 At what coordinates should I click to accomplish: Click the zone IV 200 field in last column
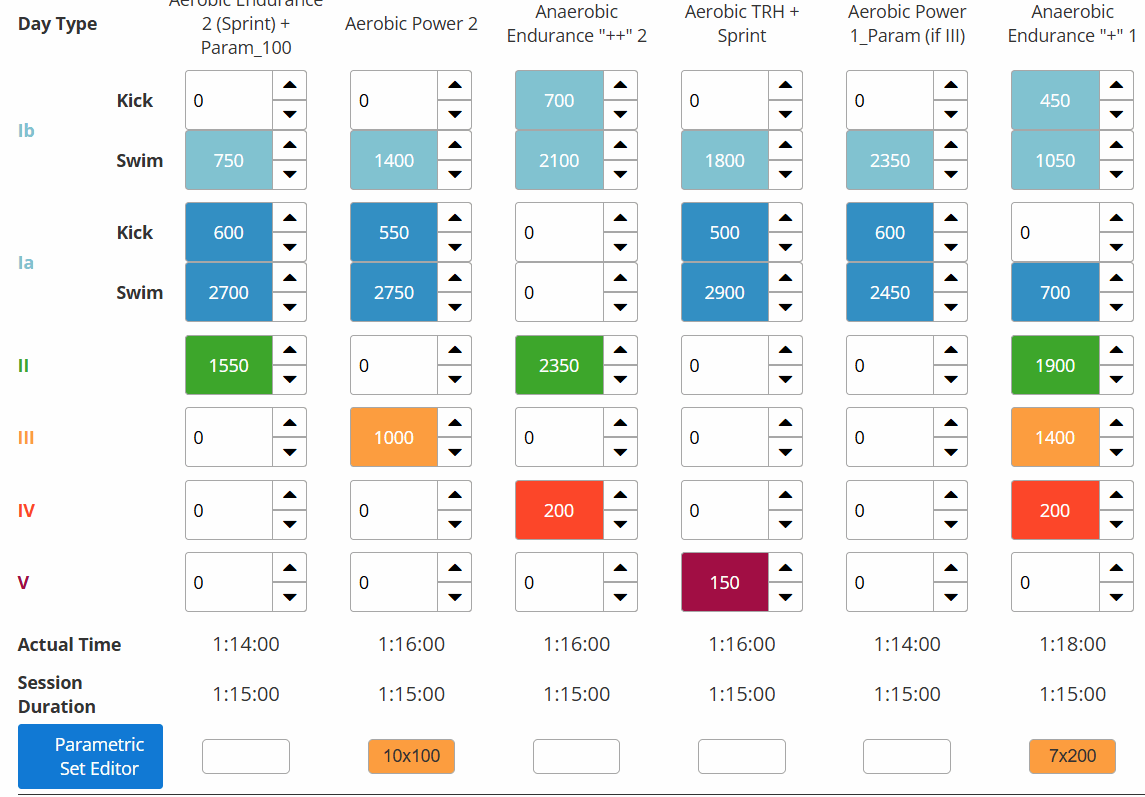coord(1055,510)
